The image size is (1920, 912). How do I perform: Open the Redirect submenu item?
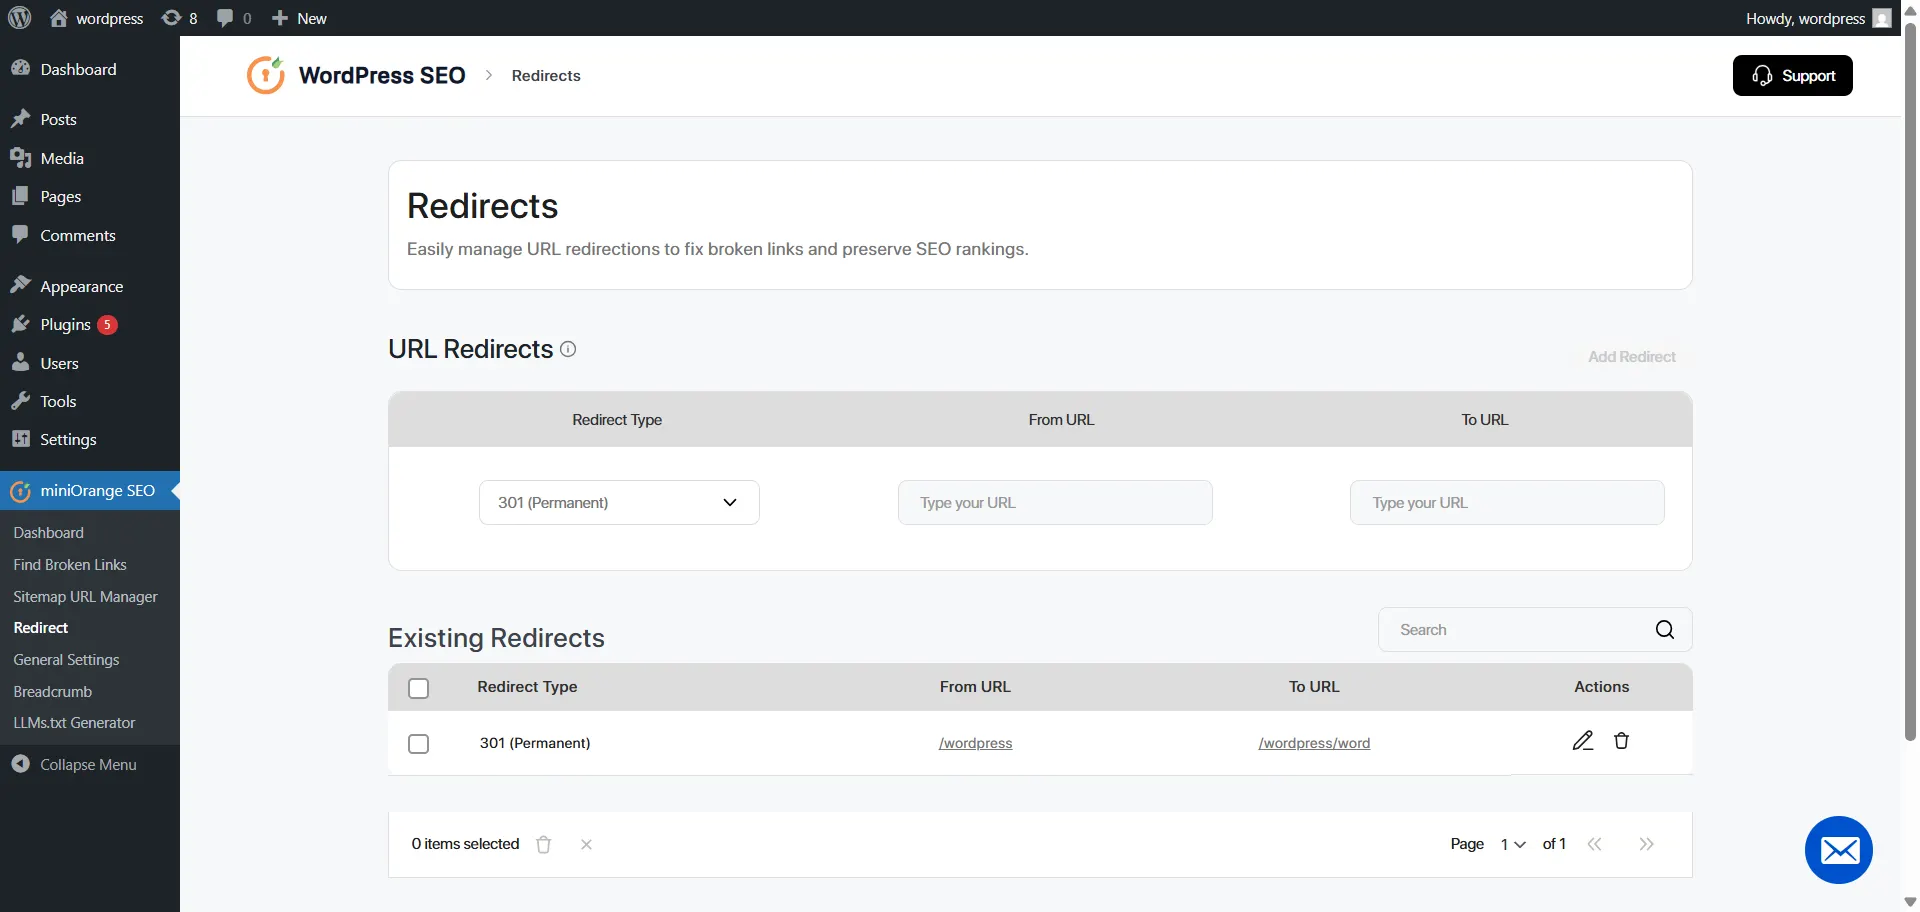41,628
